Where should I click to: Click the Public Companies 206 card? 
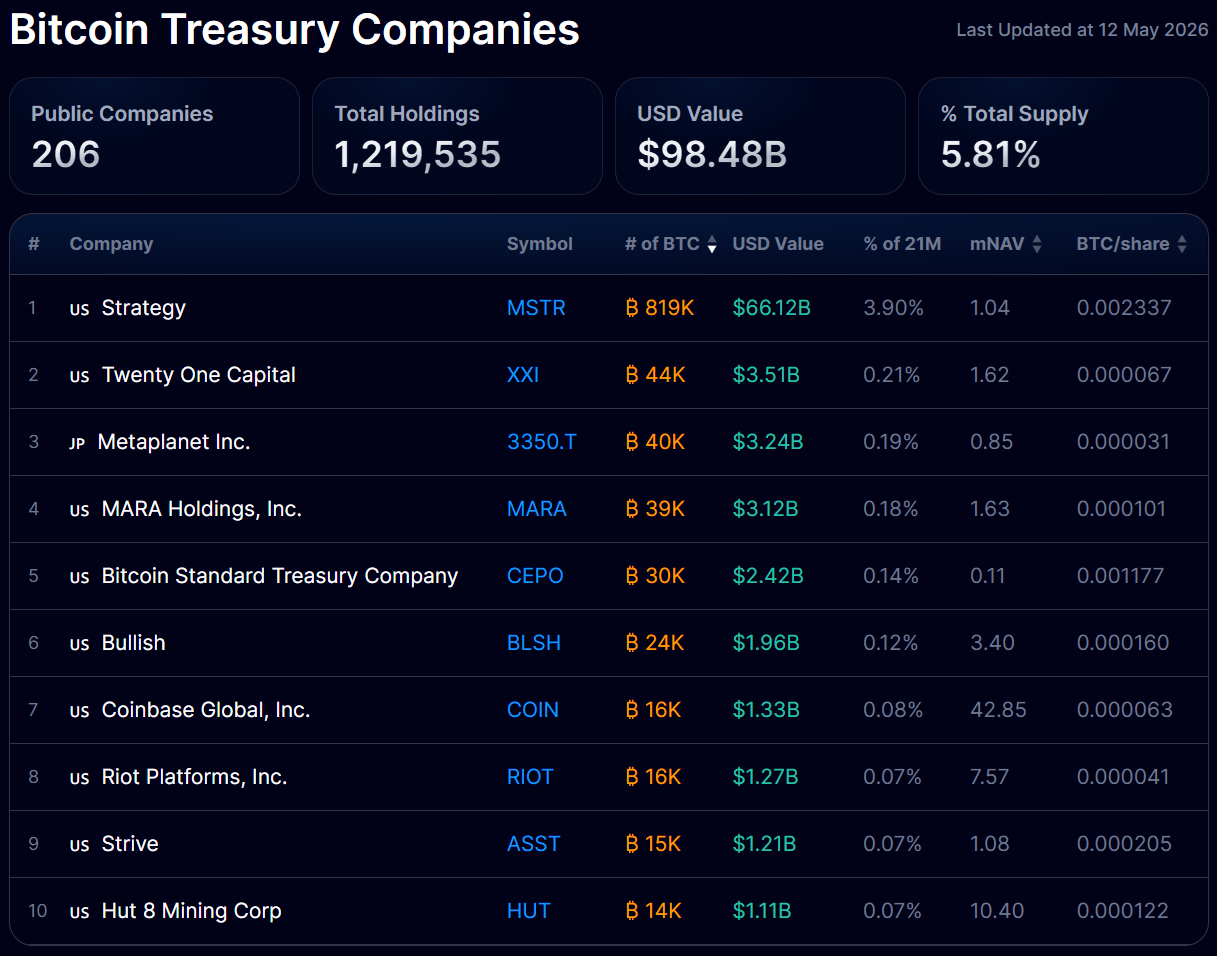point(155,136)
